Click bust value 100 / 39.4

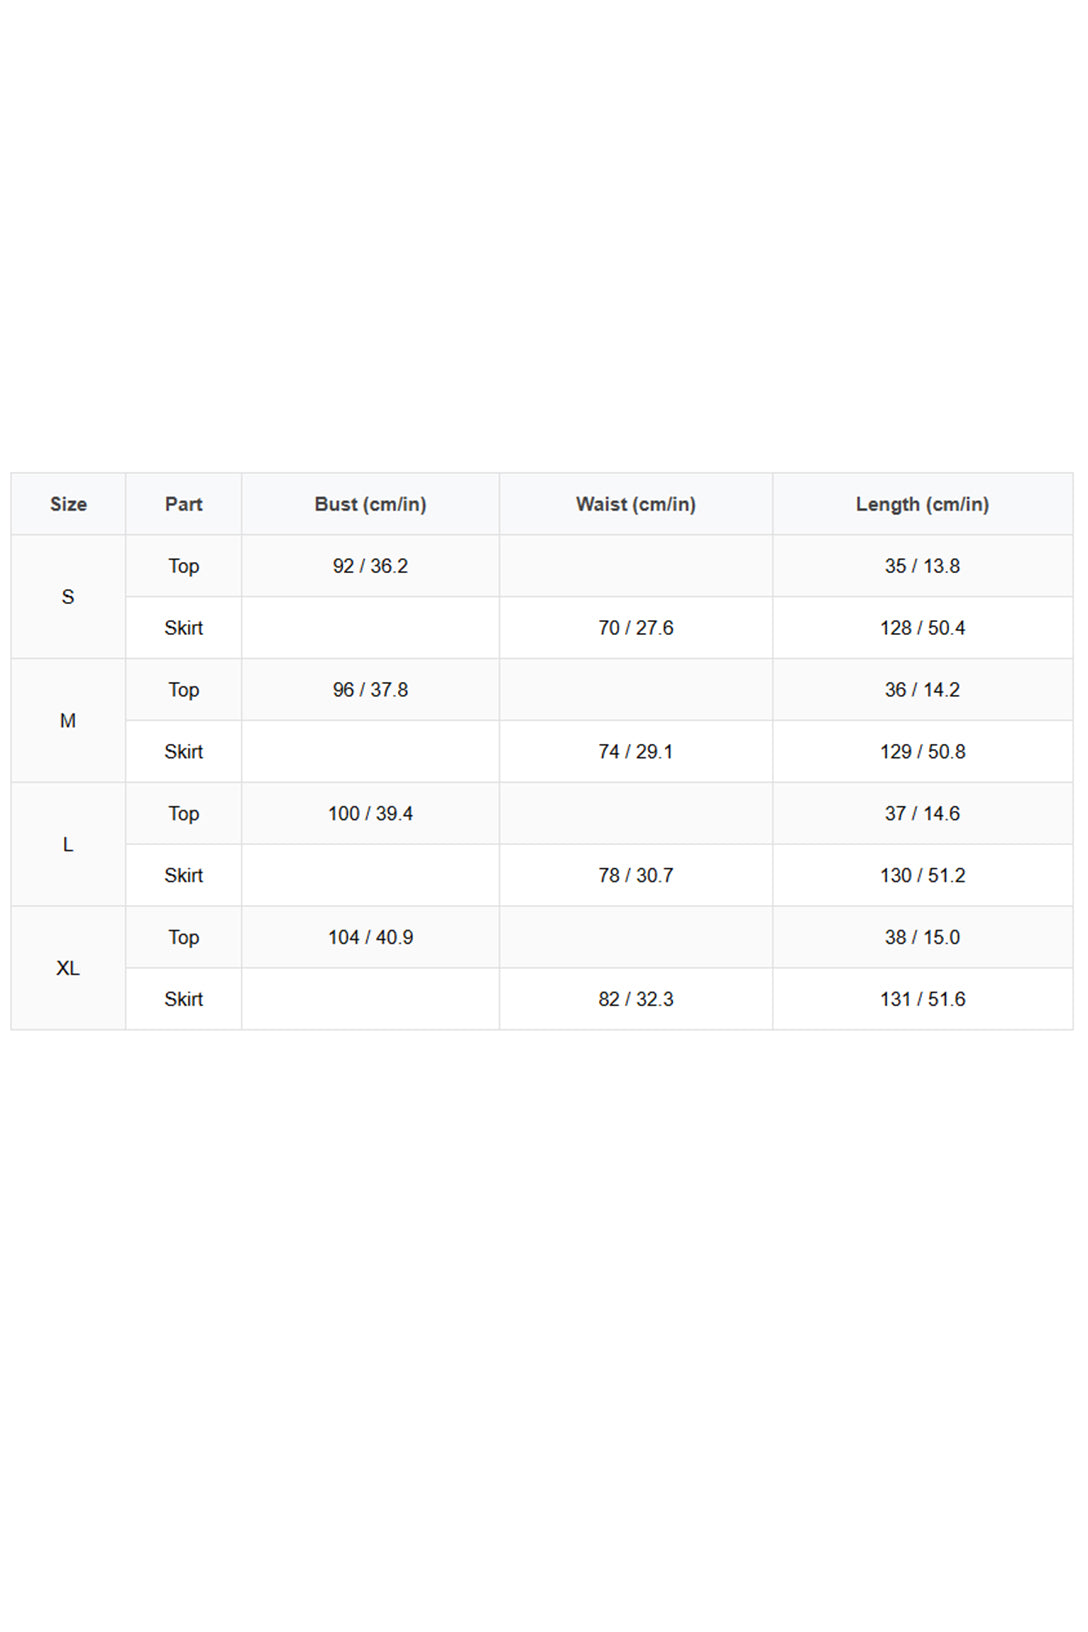[370, 814]
